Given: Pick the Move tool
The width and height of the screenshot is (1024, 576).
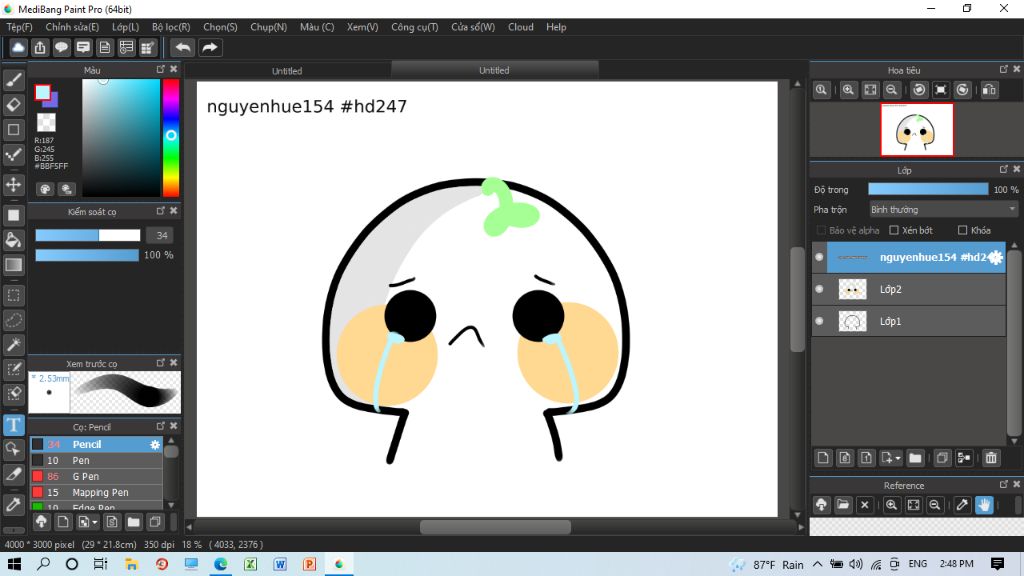Looking at the screenshot, I should click(x=14, y=185).
